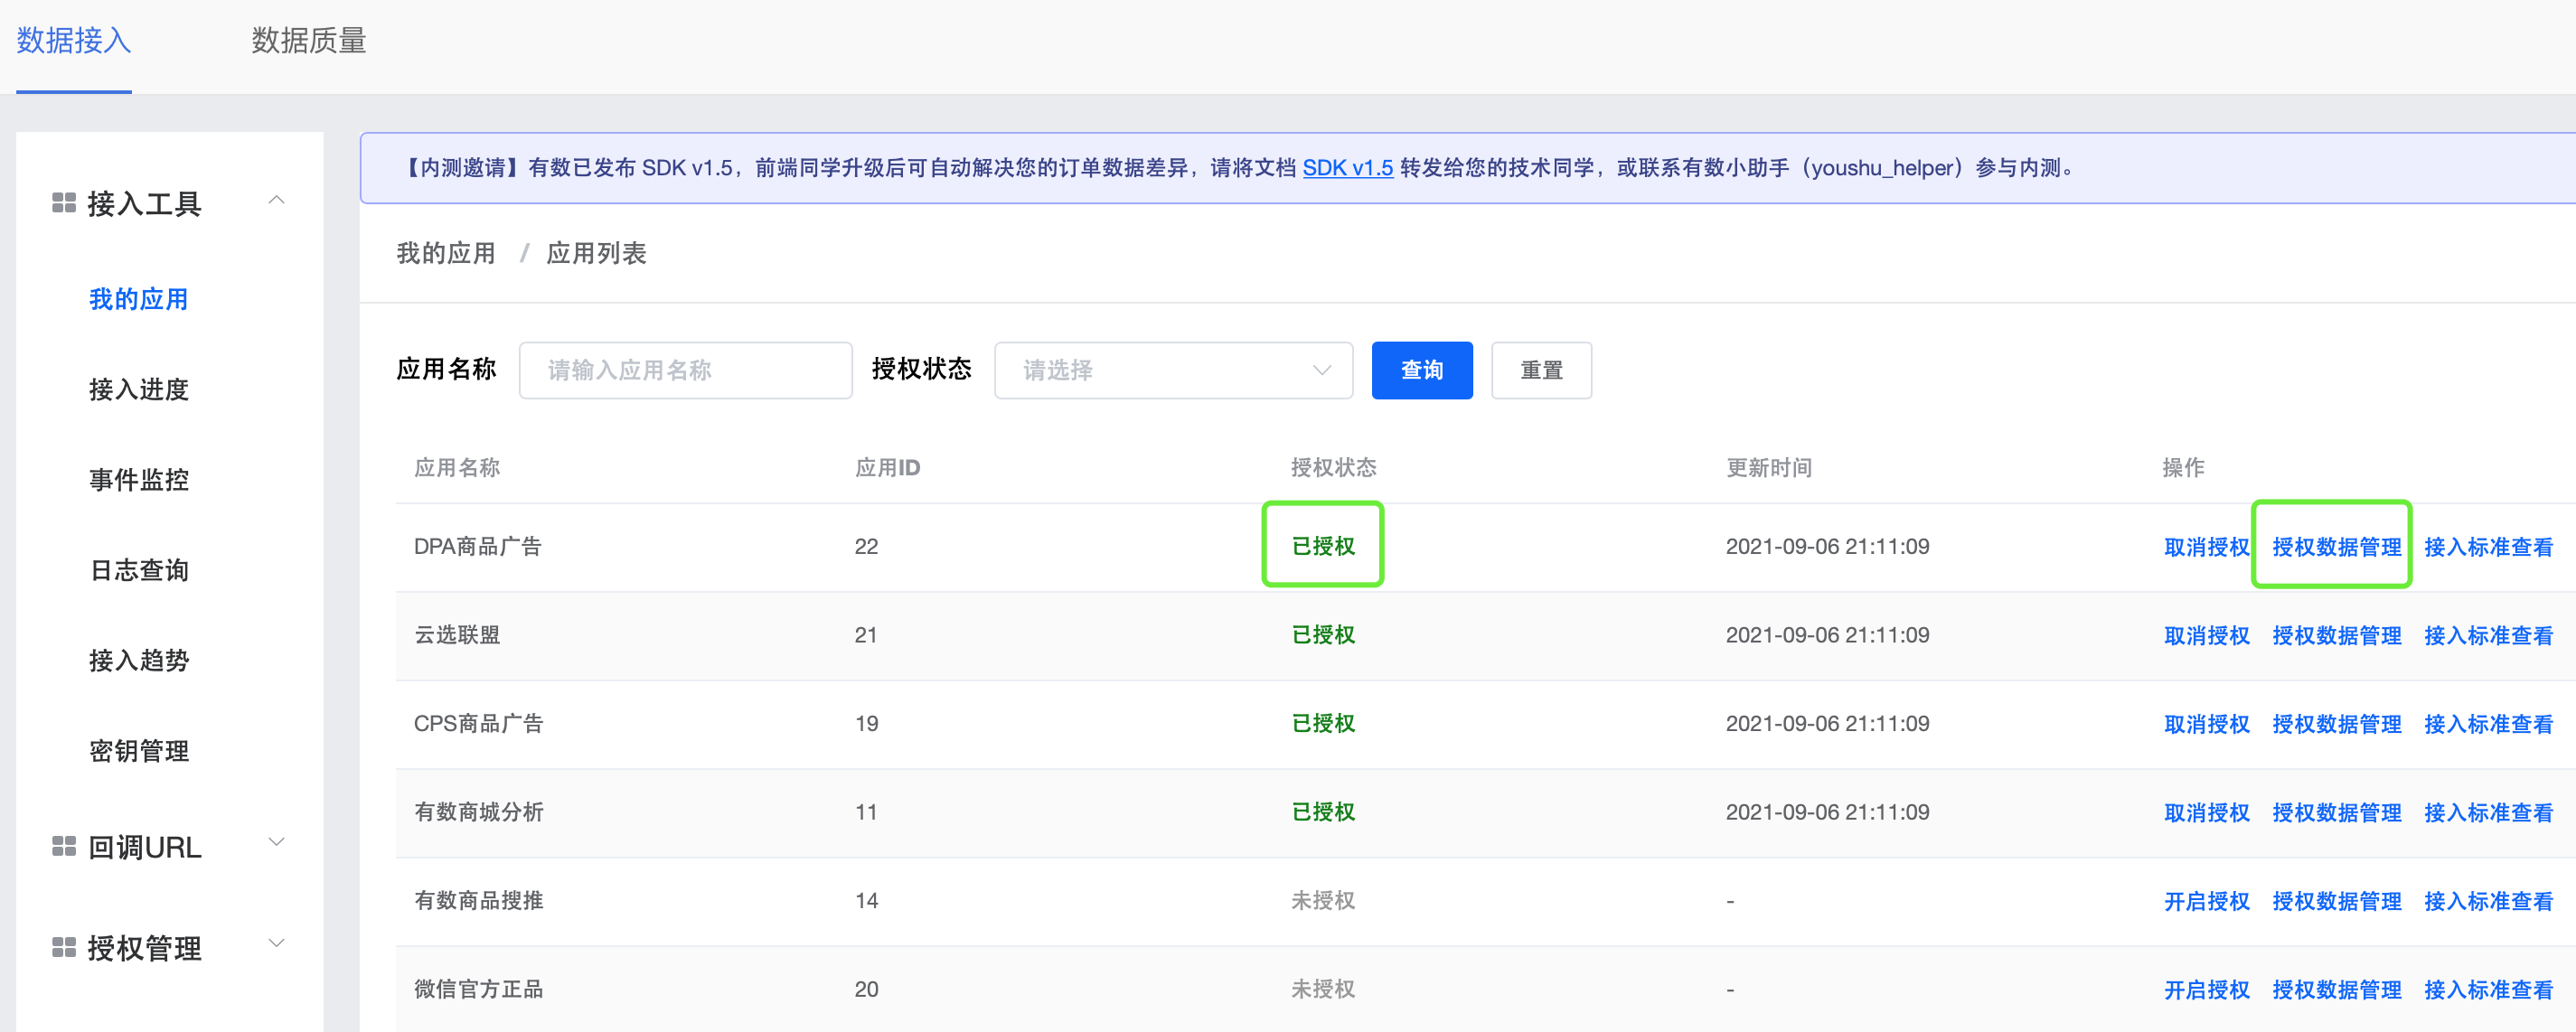Click the 已授权 status of DPA商品广告
The width and height of the screenshot is (2576, 1032).
[1322, 546]
